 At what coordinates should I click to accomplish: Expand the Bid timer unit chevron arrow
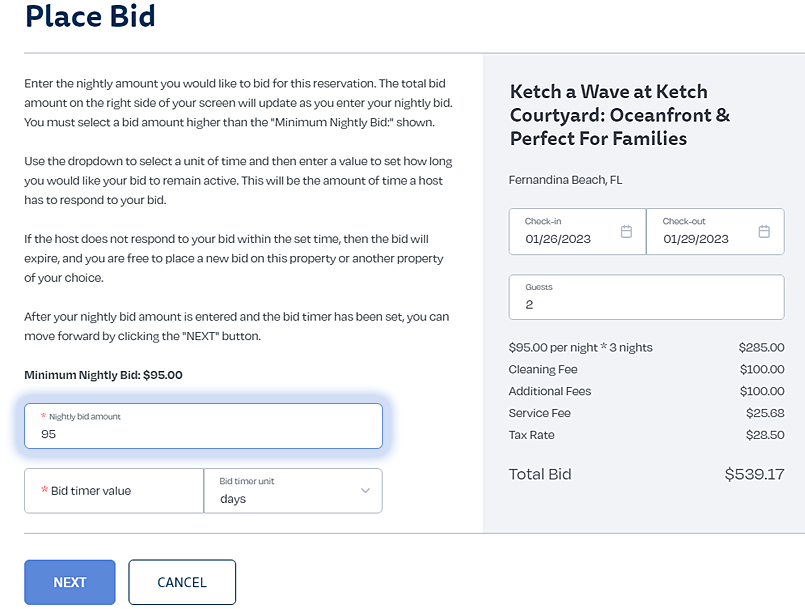pyautogui.click(x=365, y=491)
